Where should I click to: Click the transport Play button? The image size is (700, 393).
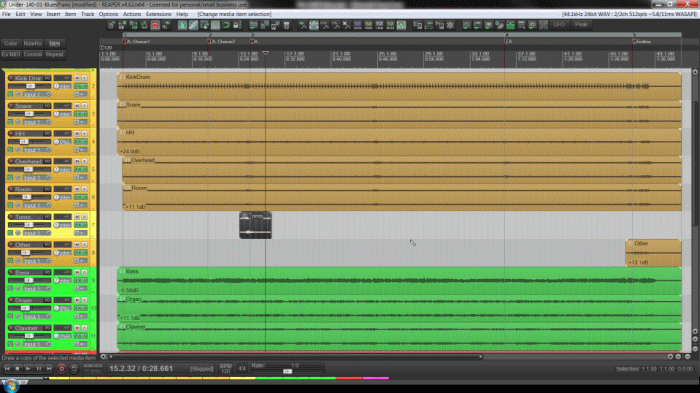(28, 368)
